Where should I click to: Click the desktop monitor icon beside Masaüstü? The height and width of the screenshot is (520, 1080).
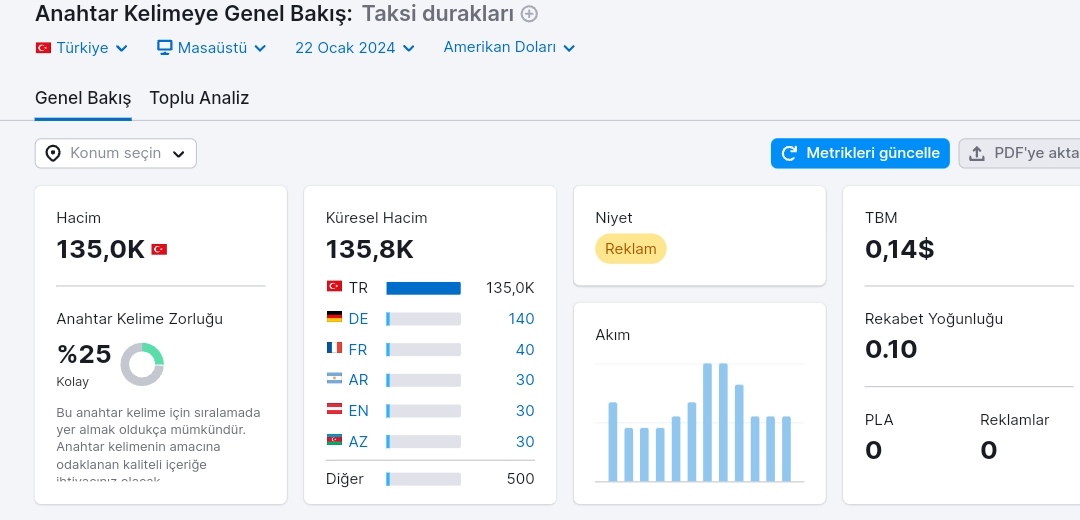164,48
